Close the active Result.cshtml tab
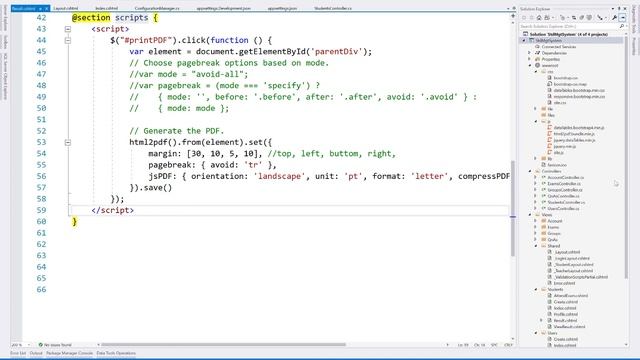 click(x=47, y=9)
